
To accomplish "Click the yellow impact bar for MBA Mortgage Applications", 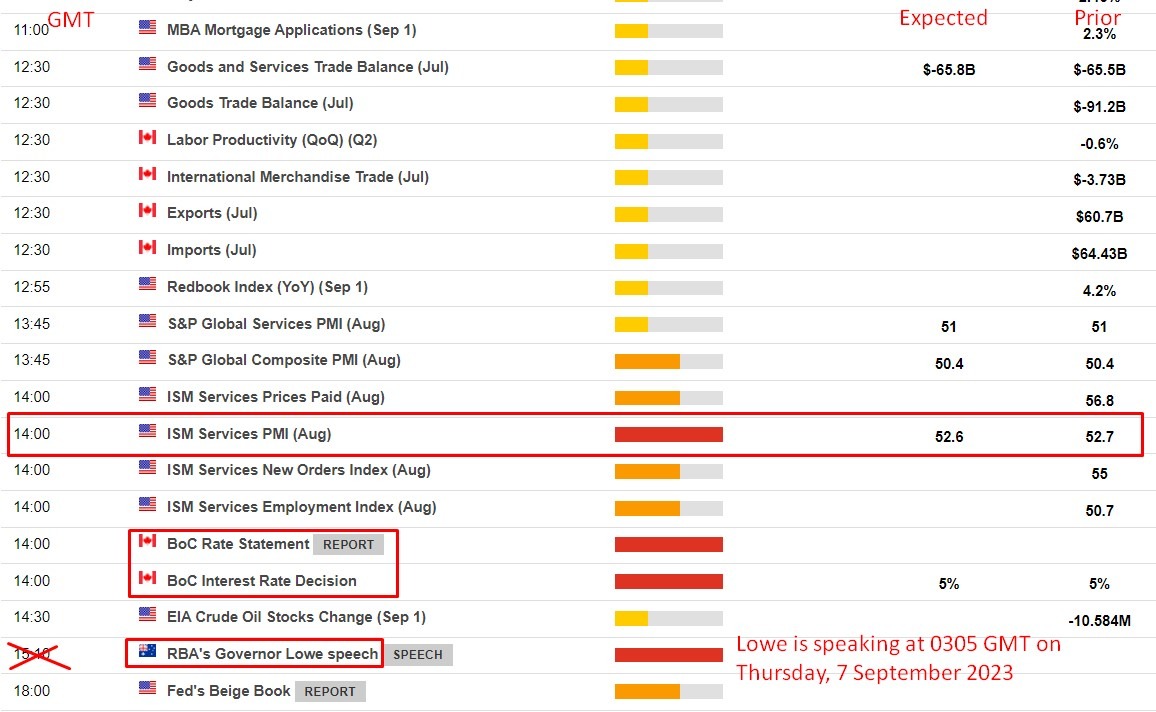I will click(x=628, y=30).
